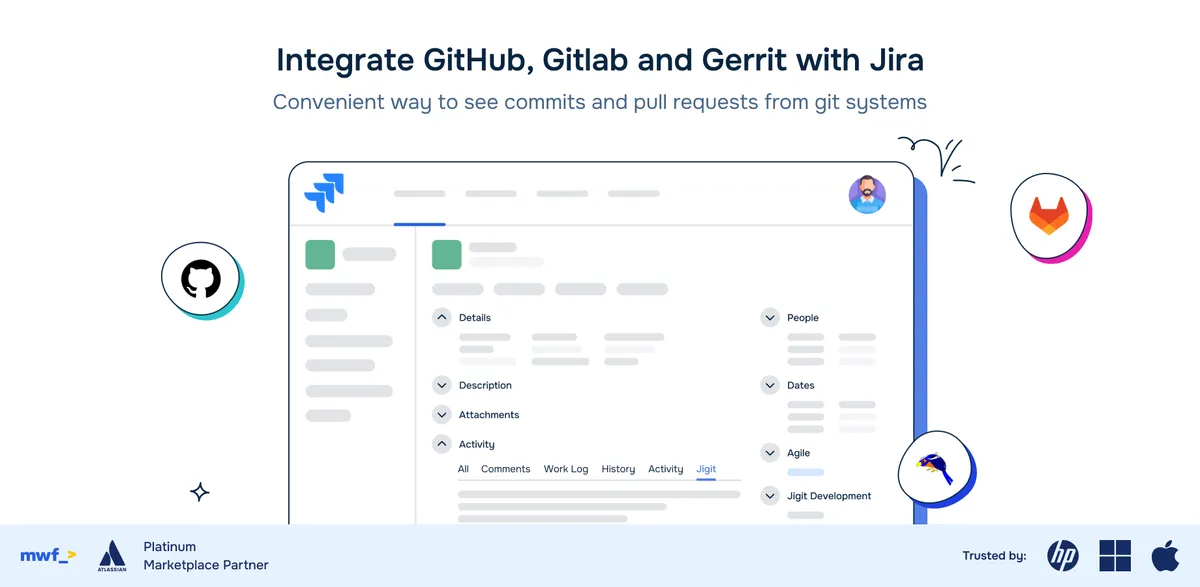Click the green issue icon beside title
The height and width of the screenshot is (587, 1200).
[x=447, y=254]
